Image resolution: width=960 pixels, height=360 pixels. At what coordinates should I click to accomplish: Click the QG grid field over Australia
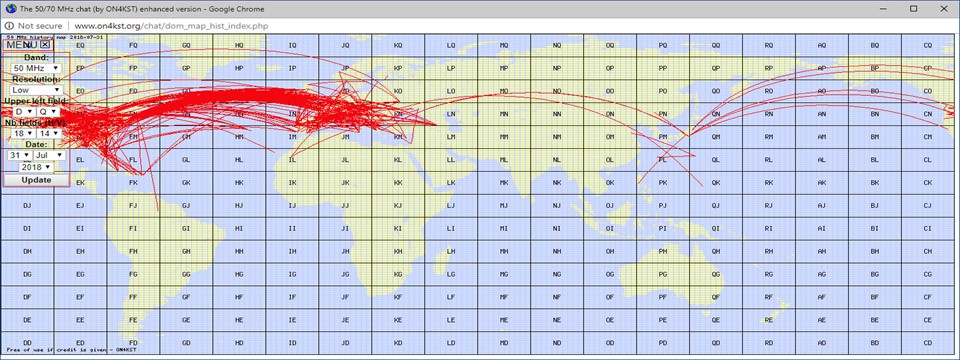coord(716,274)
